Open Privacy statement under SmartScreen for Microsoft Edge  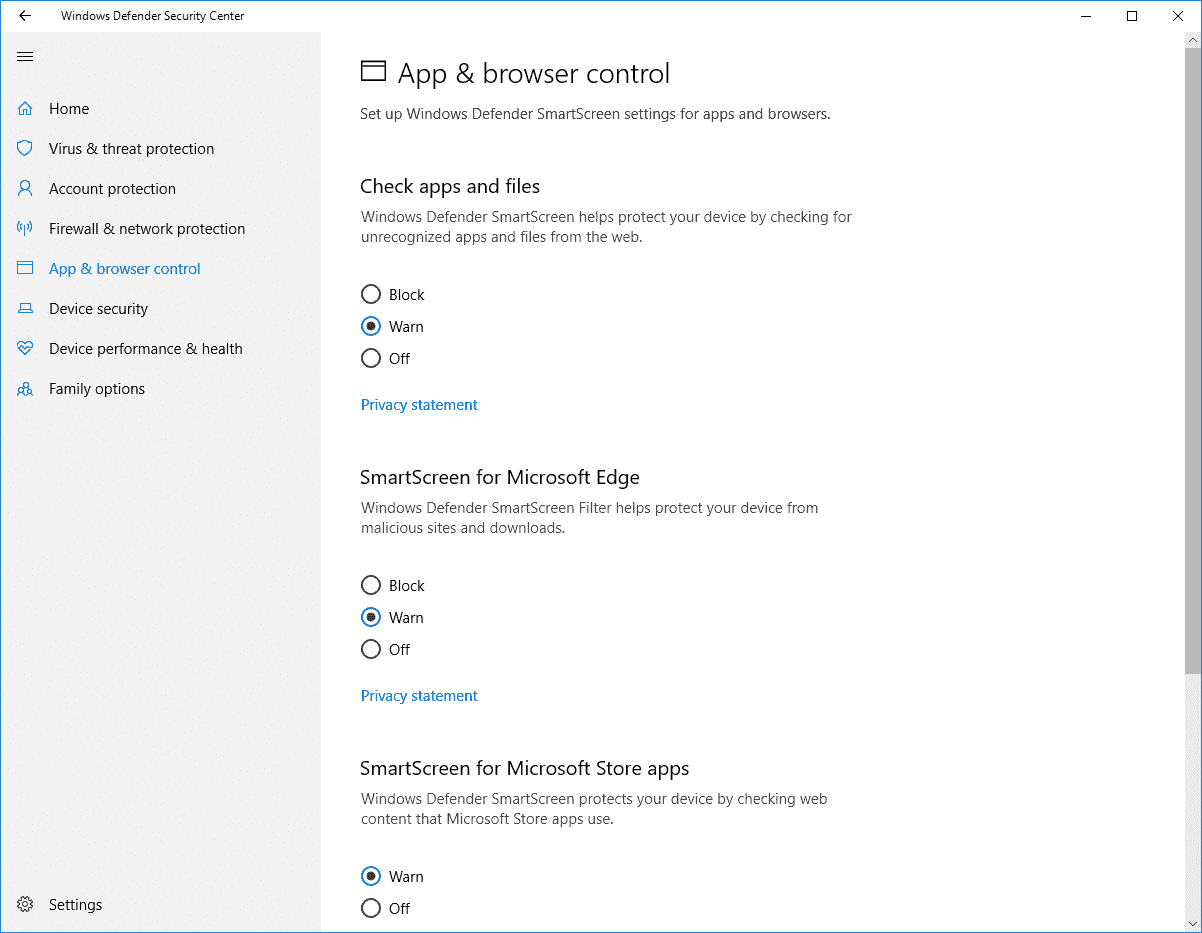point(419,695)
